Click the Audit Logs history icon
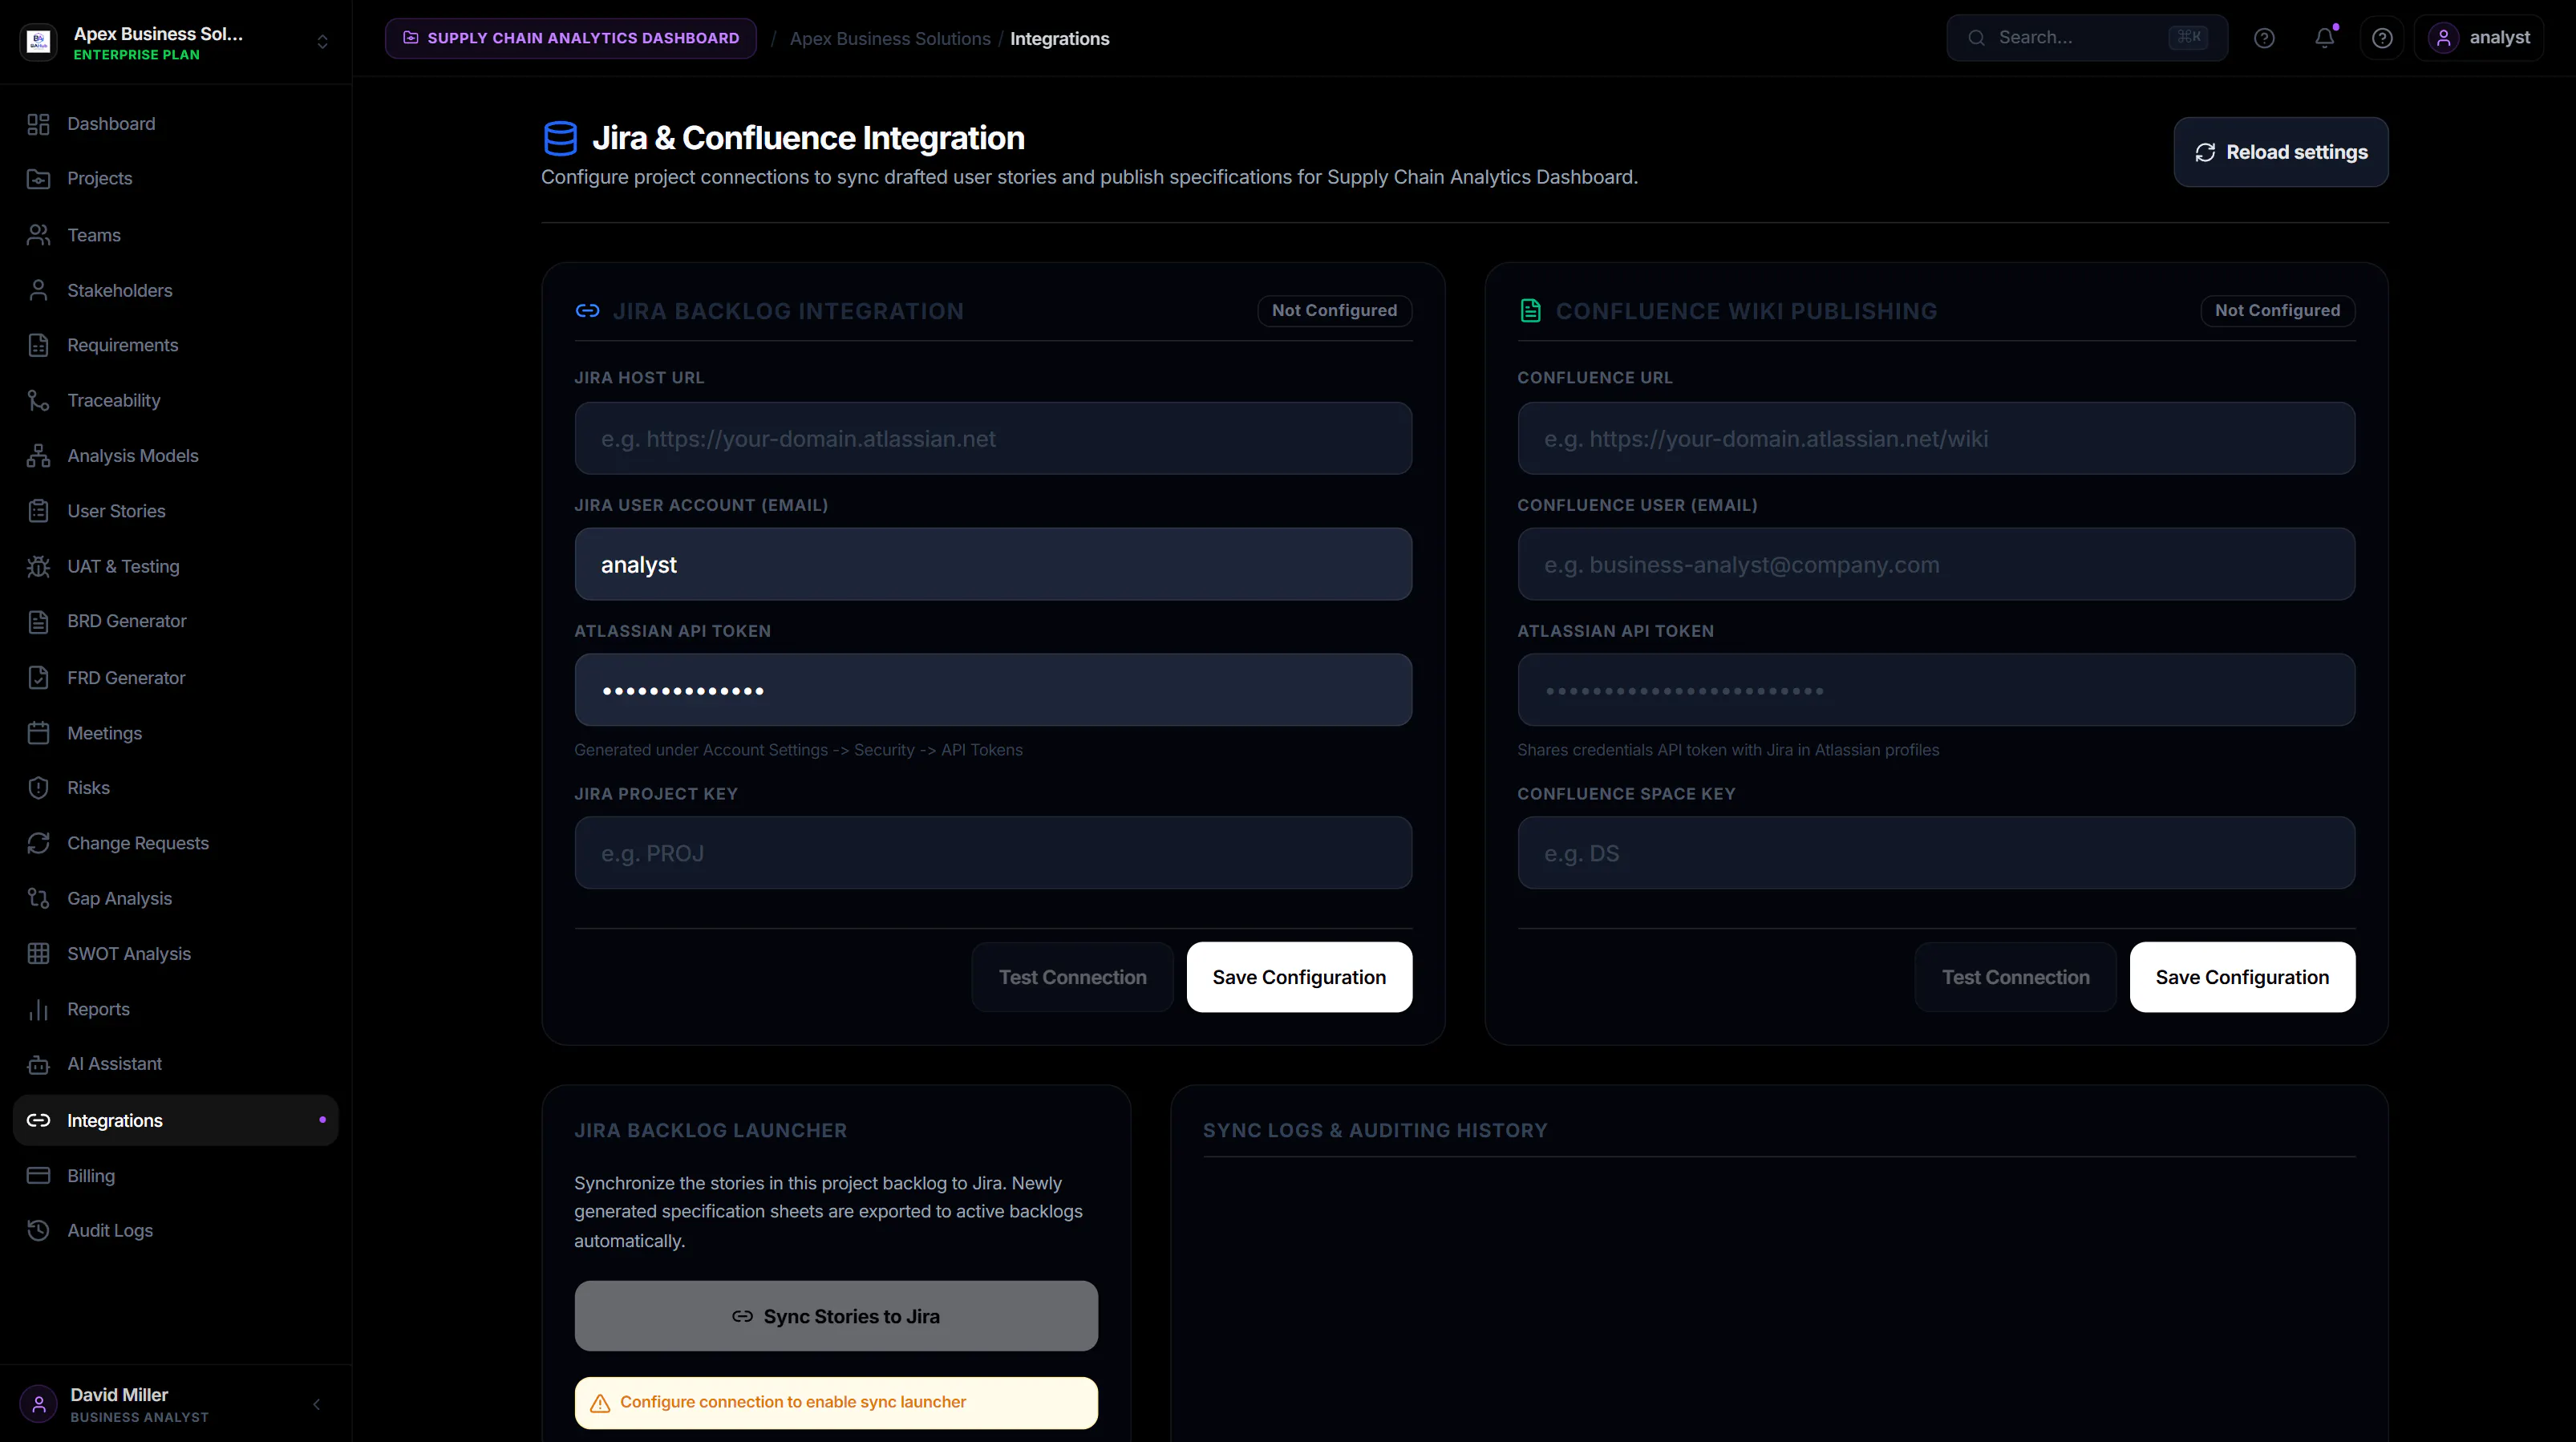This screenshot has height=1442, width=2576. pyautogui.click(x=38, y=1231)
